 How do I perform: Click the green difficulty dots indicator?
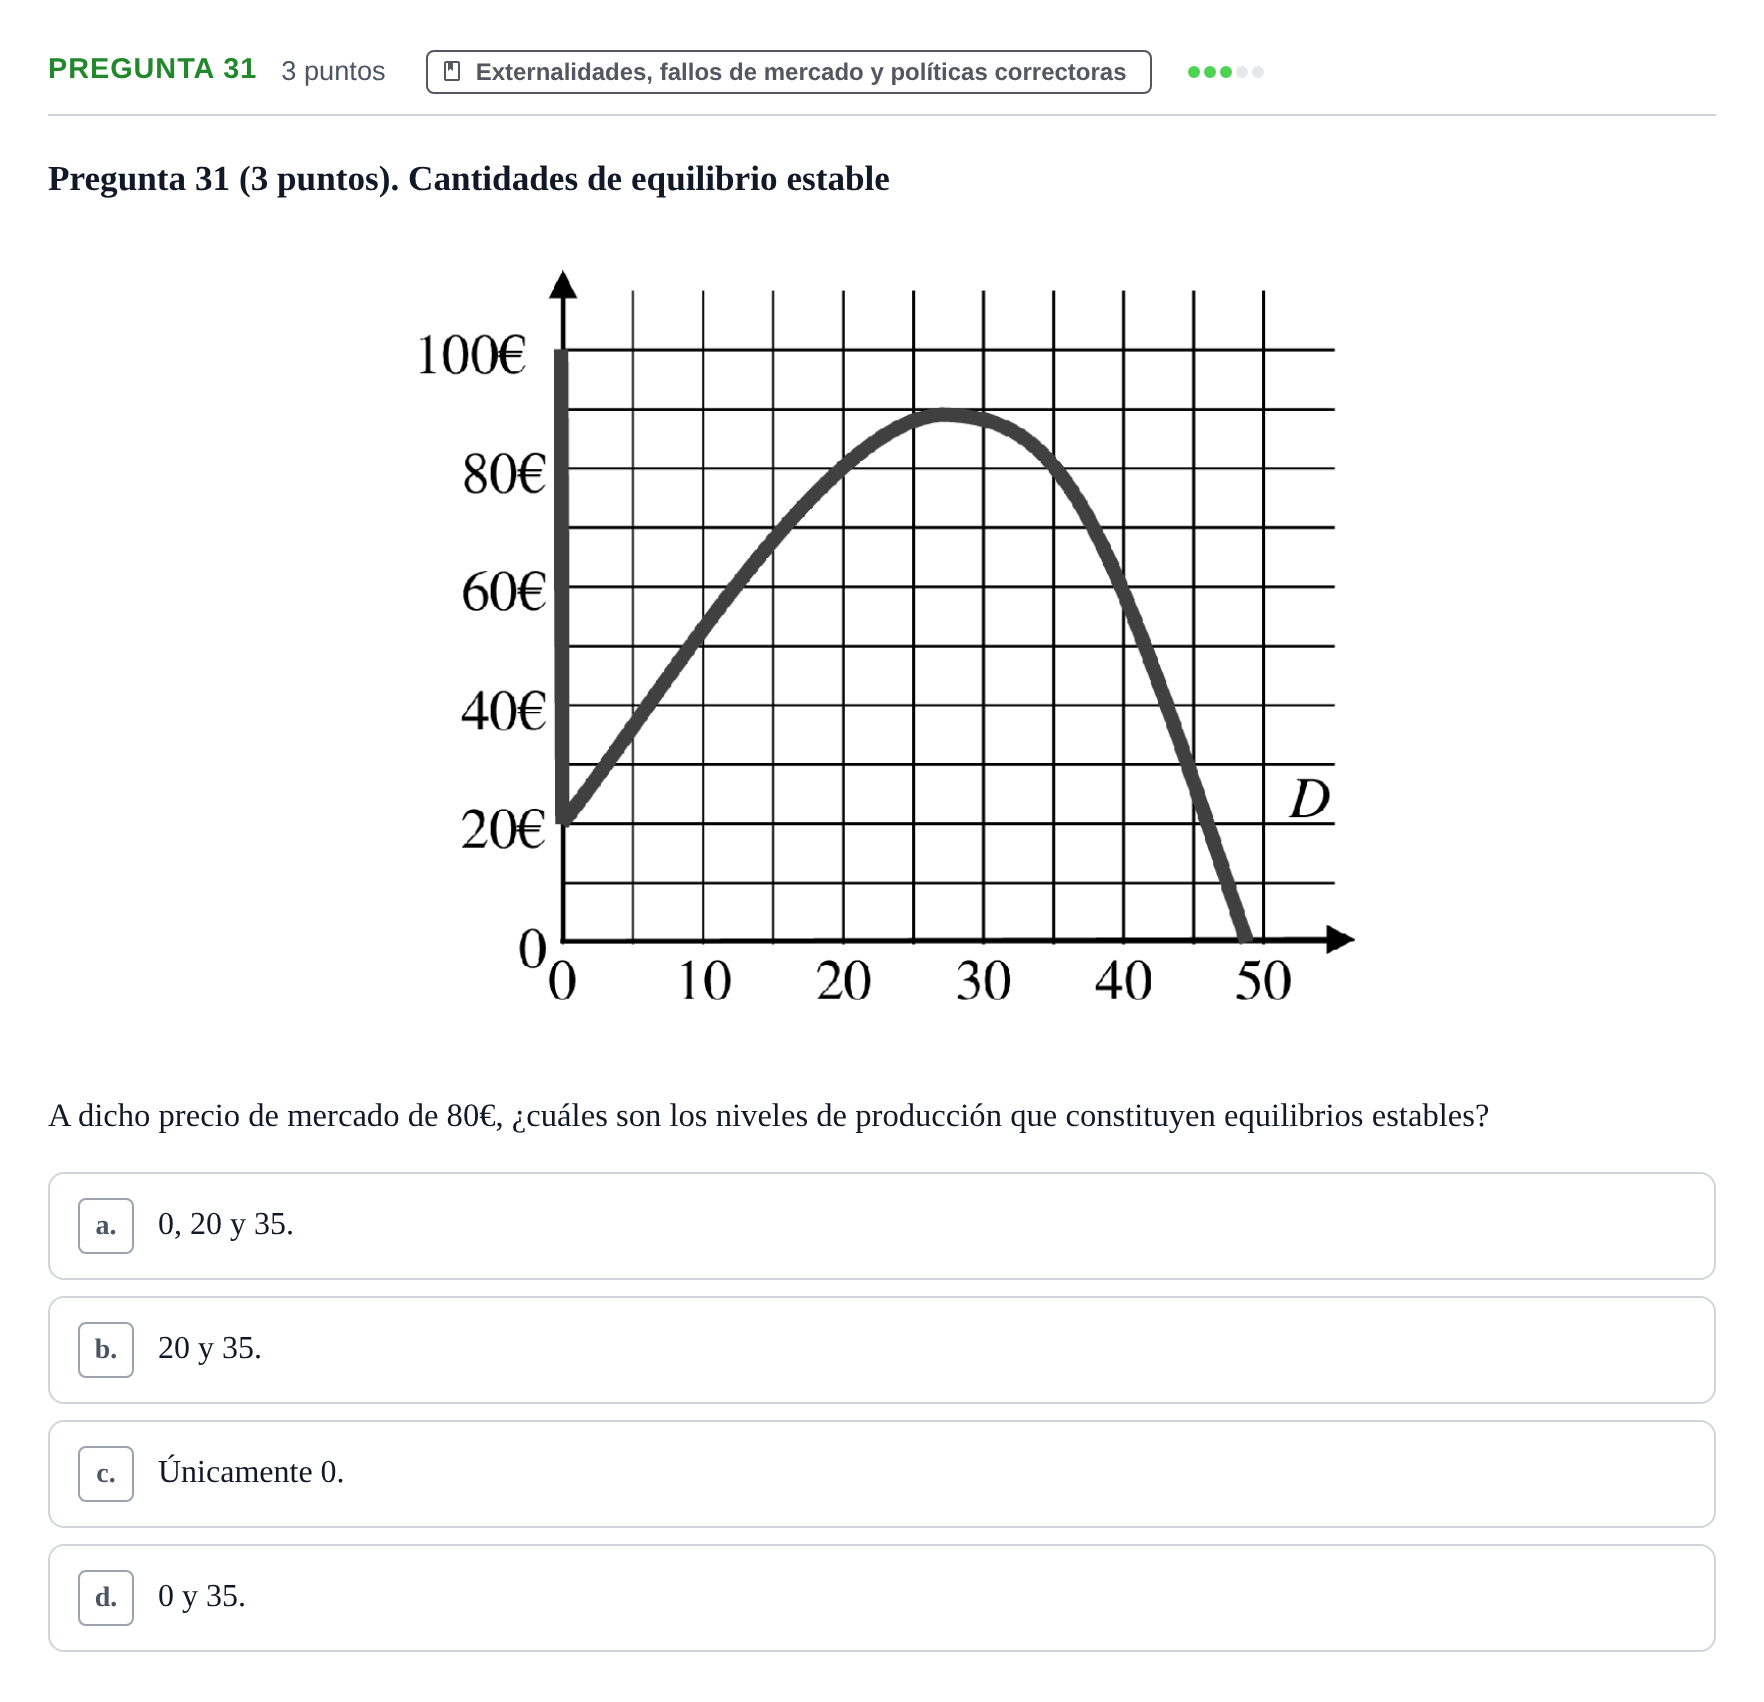coord(1225,72)
